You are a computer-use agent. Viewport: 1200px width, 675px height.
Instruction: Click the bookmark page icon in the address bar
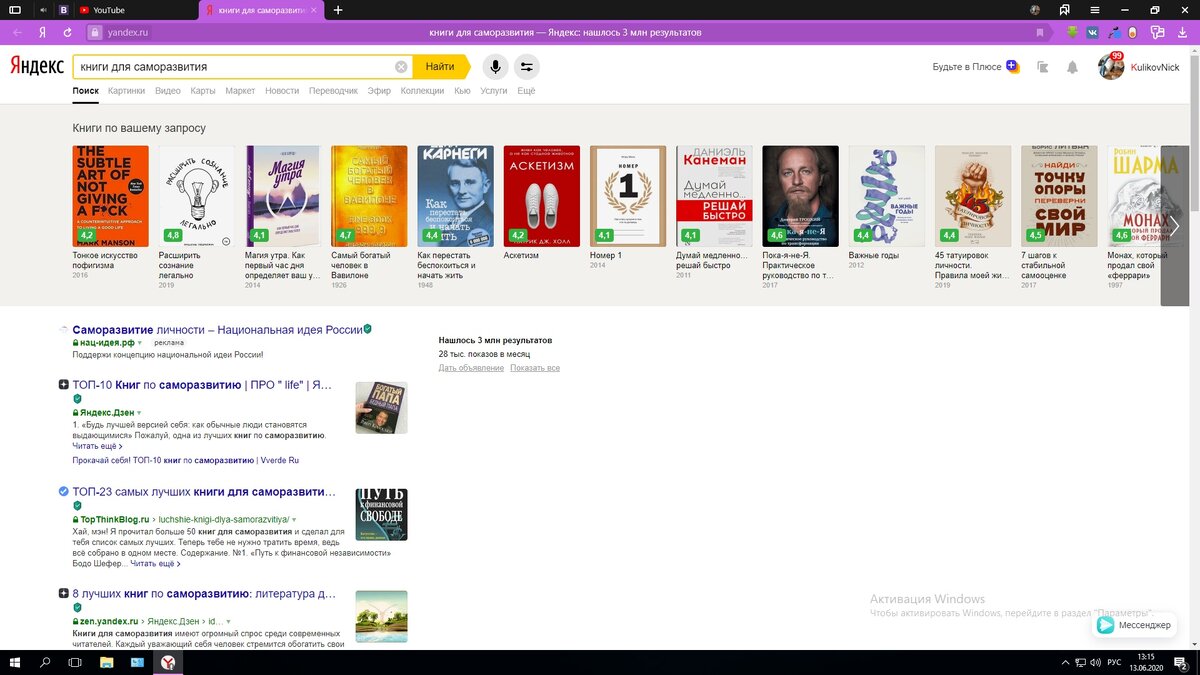pos(1040,32)
